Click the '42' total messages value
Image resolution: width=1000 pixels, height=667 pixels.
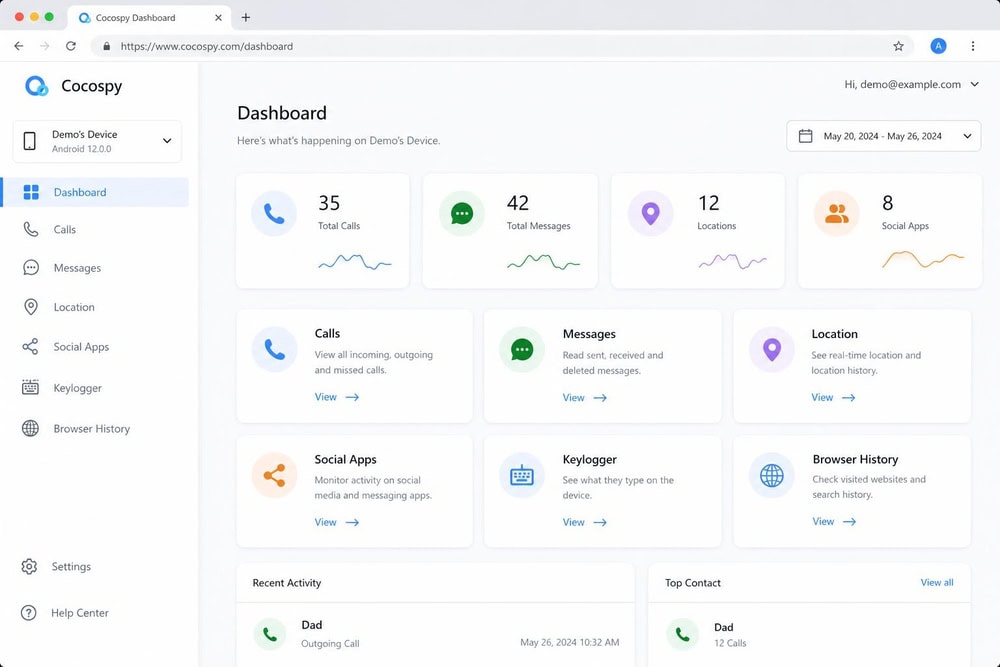point(518,203)
